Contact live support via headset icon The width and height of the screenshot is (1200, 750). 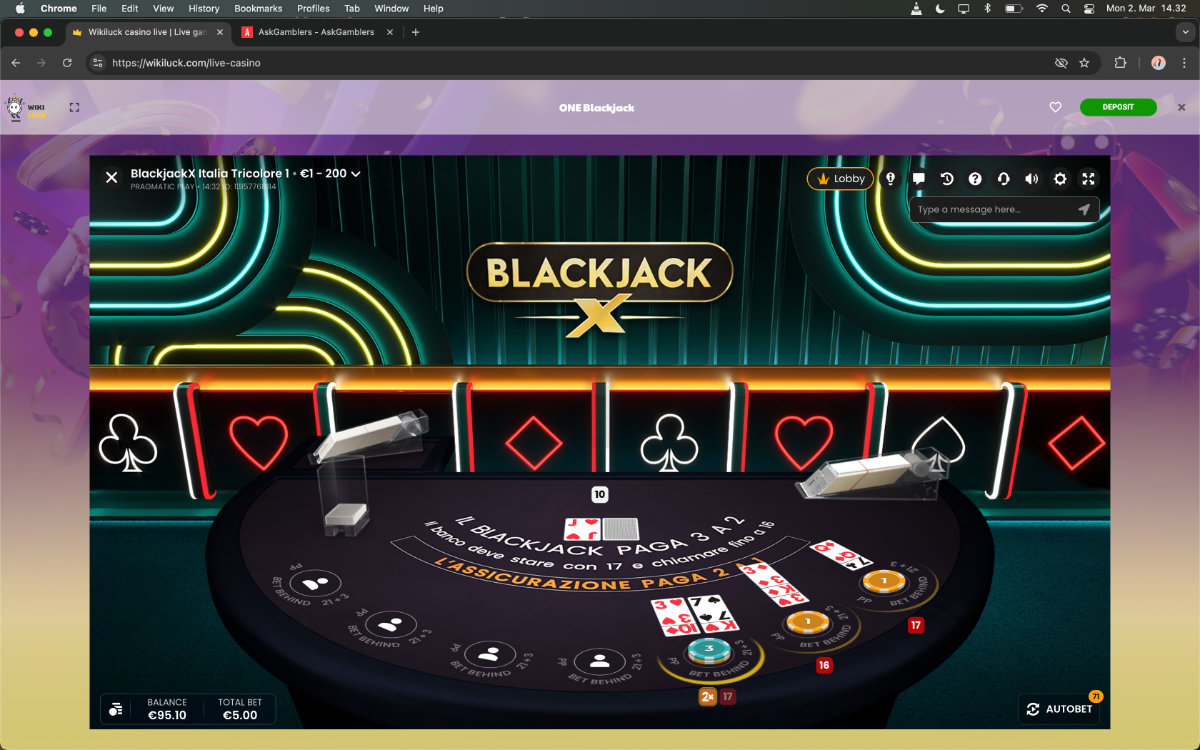[1003, 179]
